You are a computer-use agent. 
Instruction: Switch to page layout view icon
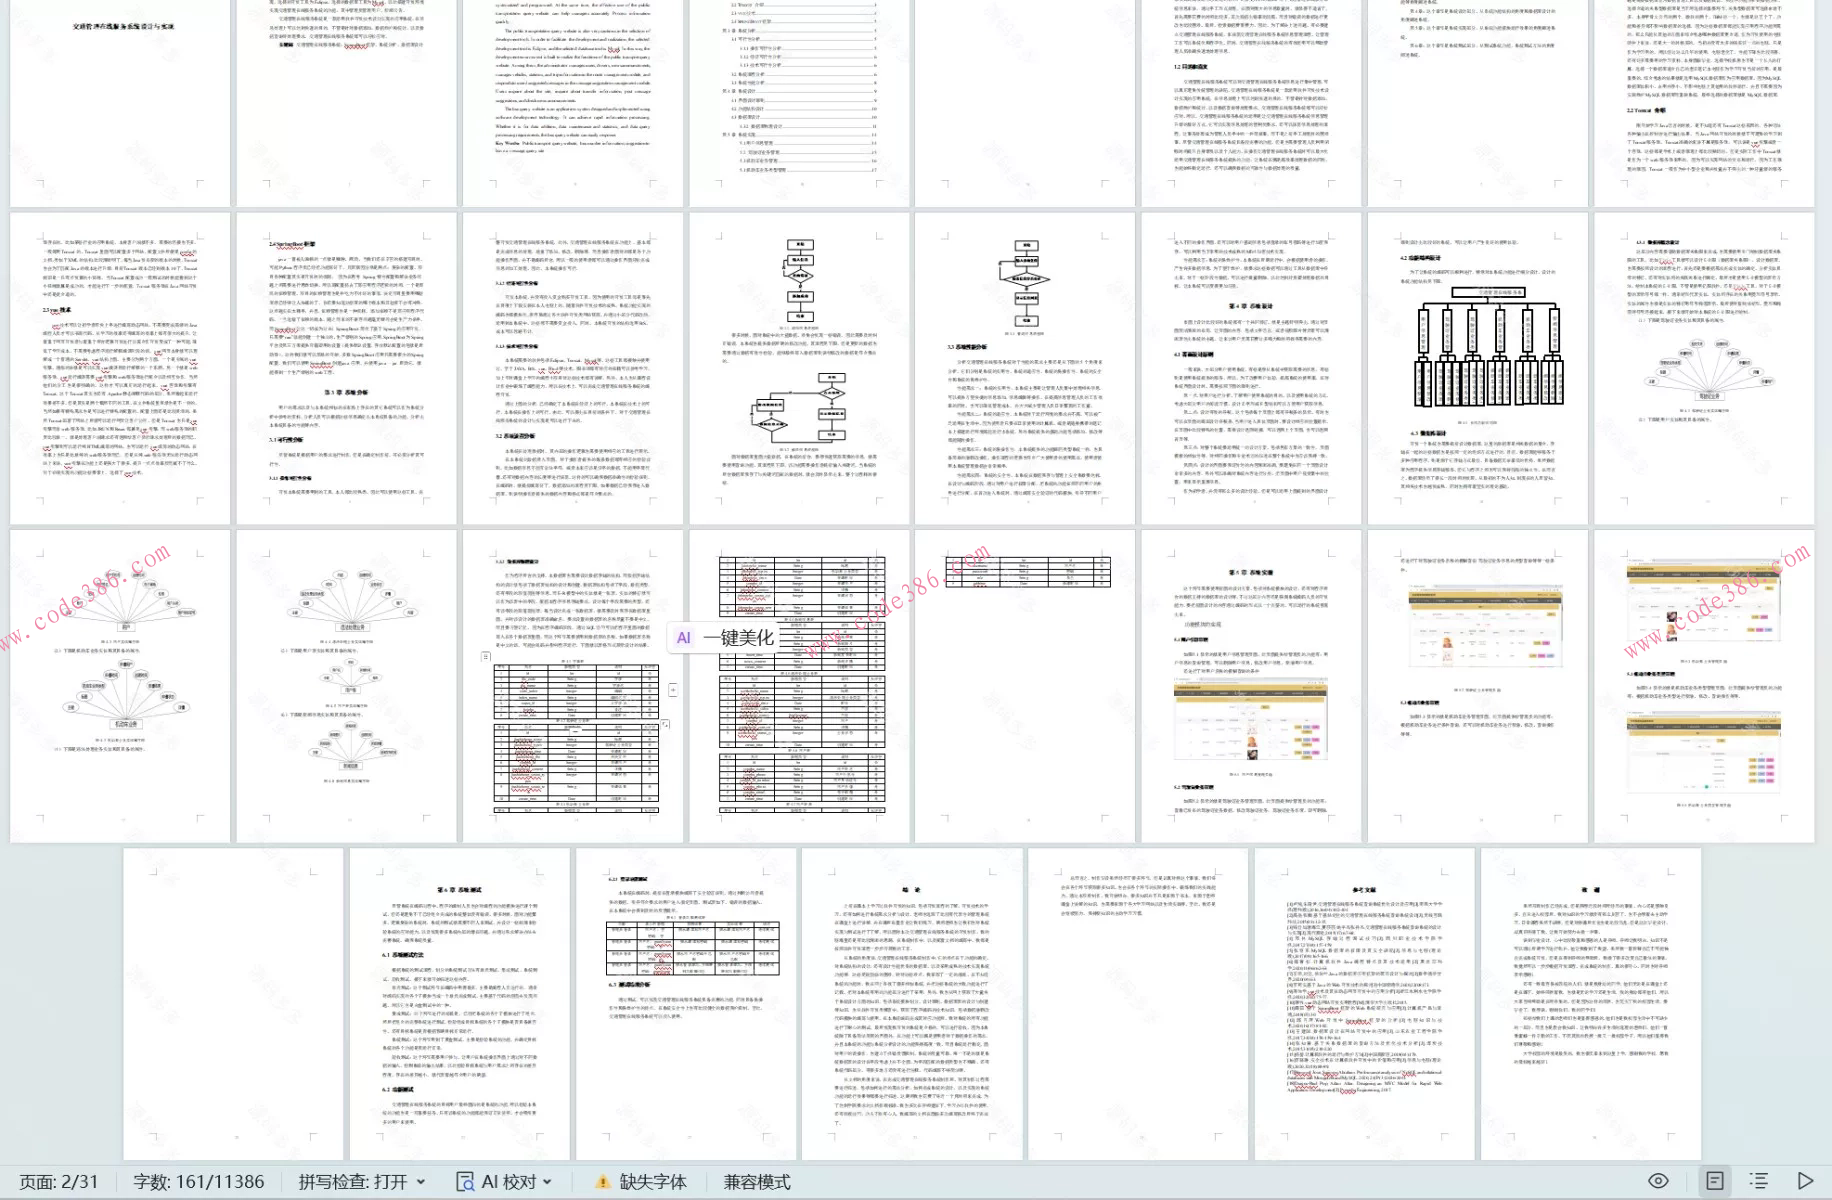tap(1714, 1181)
